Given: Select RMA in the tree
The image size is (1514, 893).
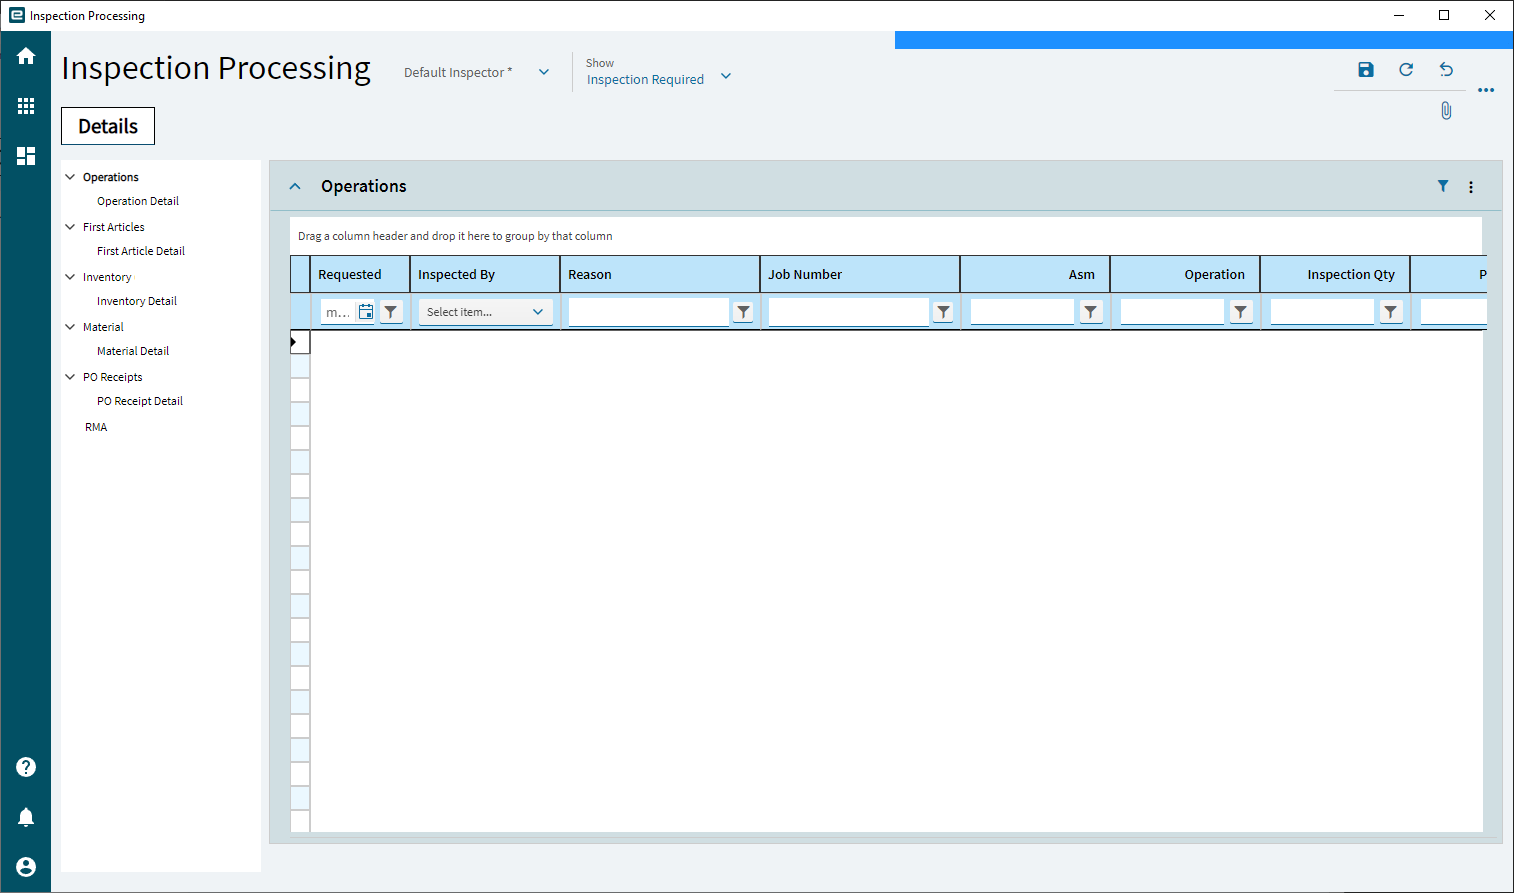Looking at the screenshot, I should (96, 427).
